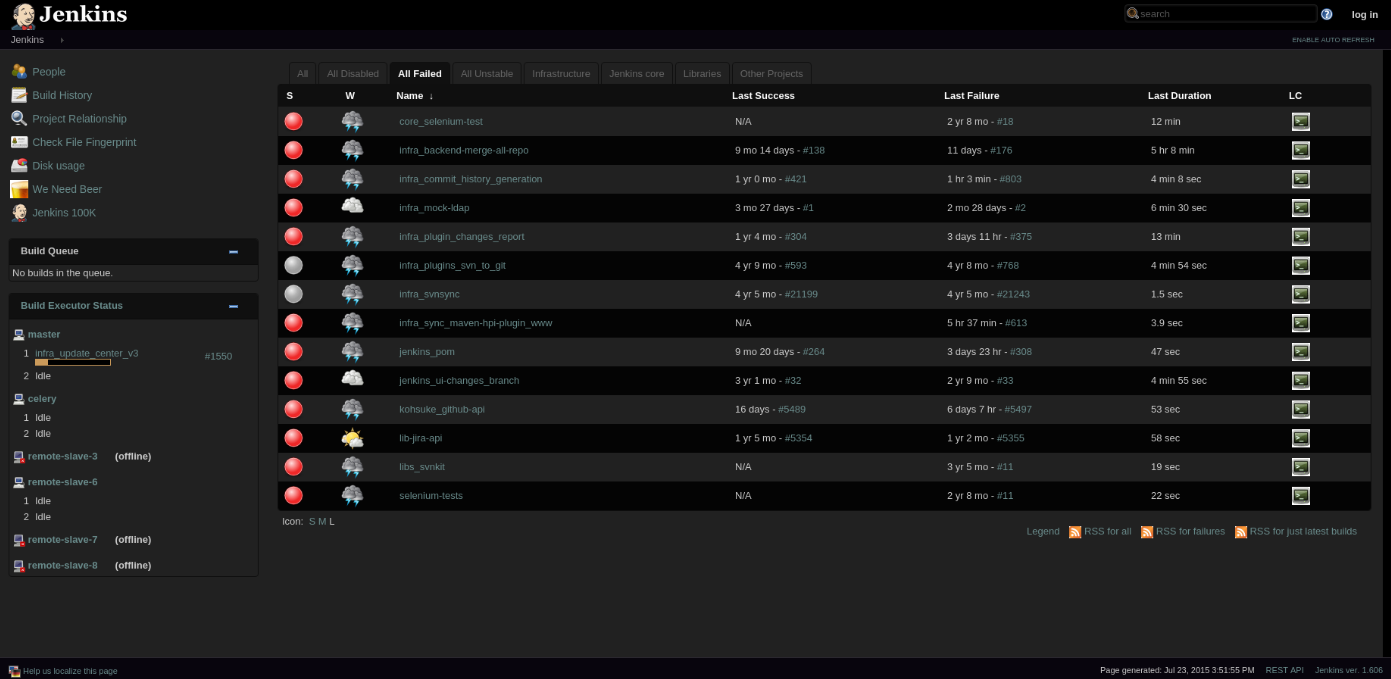Viewport: 1391px width, 679px height.
Task: Click the localize this page icon
Action: tap(14, 671)
